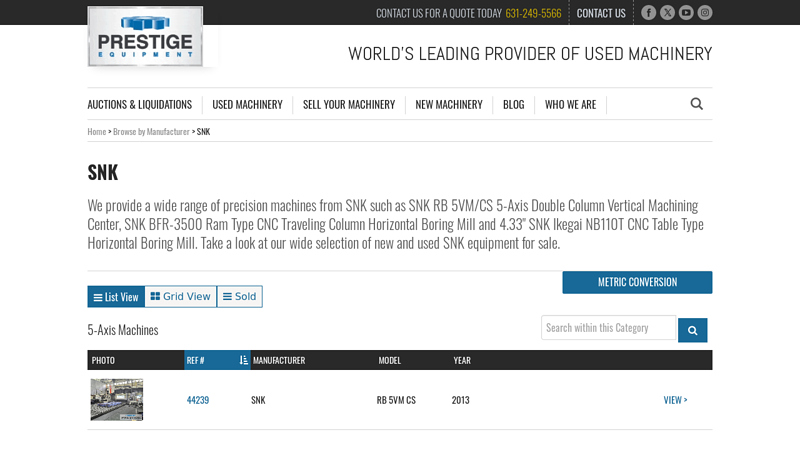Switch to List View
This screenshot has width=800, height=450.
pos(116,297)
